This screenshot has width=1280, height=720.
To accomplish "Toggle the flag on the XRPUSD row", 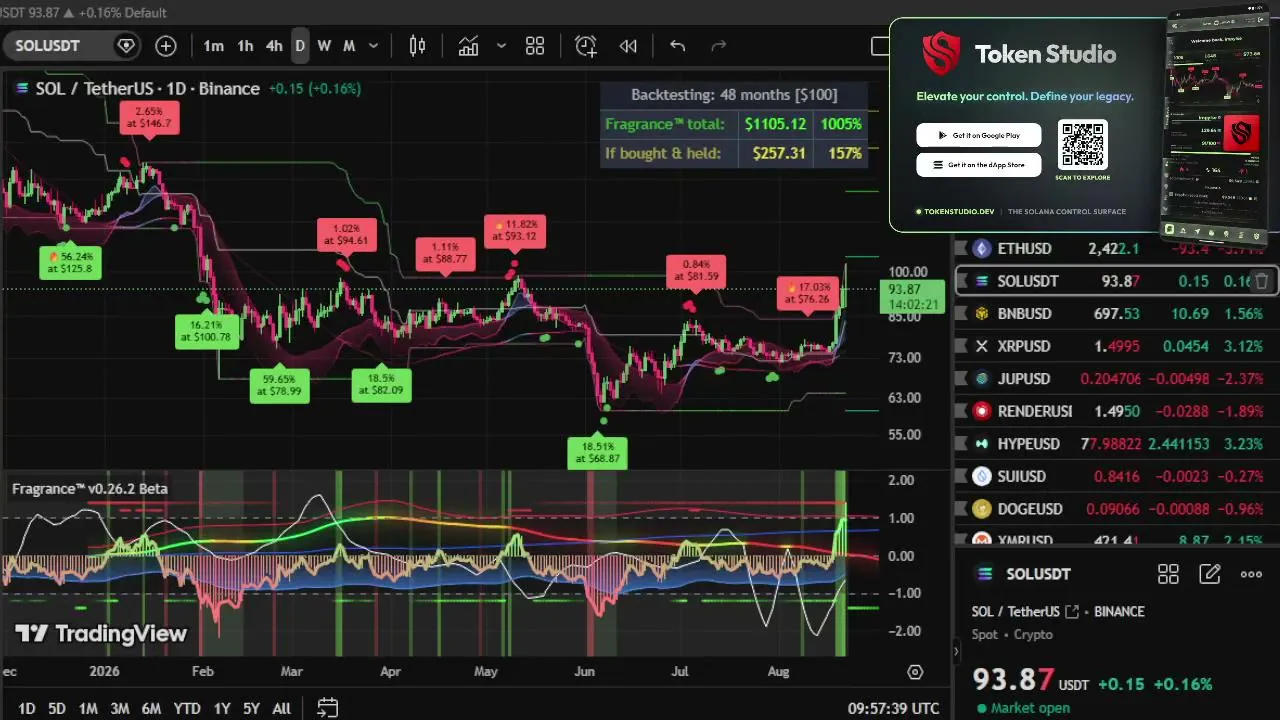I will tap(961, 346).
